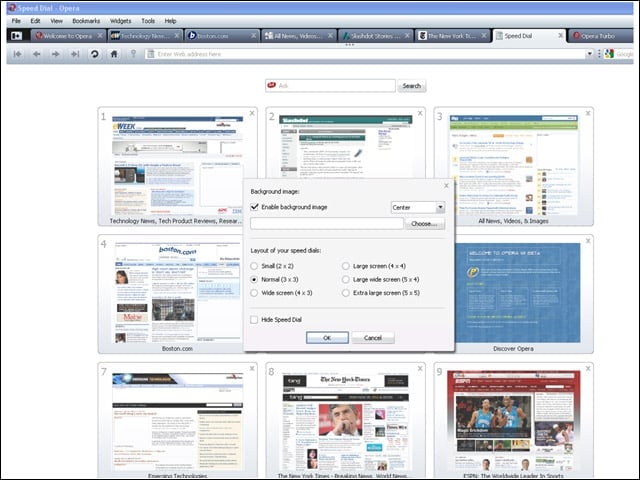Viewport: 640px width, 480px height.
Task: Switch to the Technology News tab
Action: pyautogui.click(x=145, y=36)
